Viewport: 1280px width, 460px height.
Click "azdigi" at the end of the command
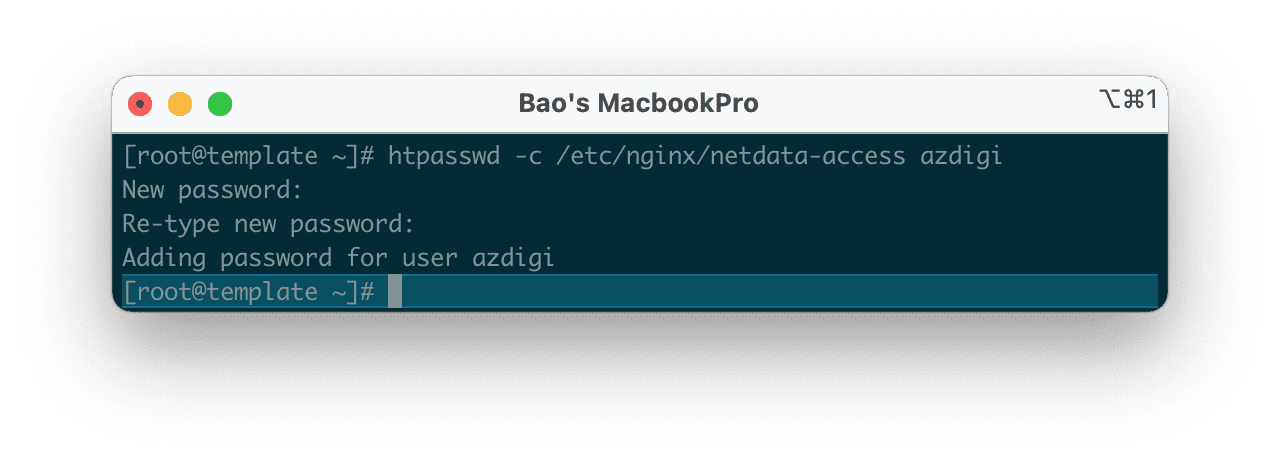[961, 156]
